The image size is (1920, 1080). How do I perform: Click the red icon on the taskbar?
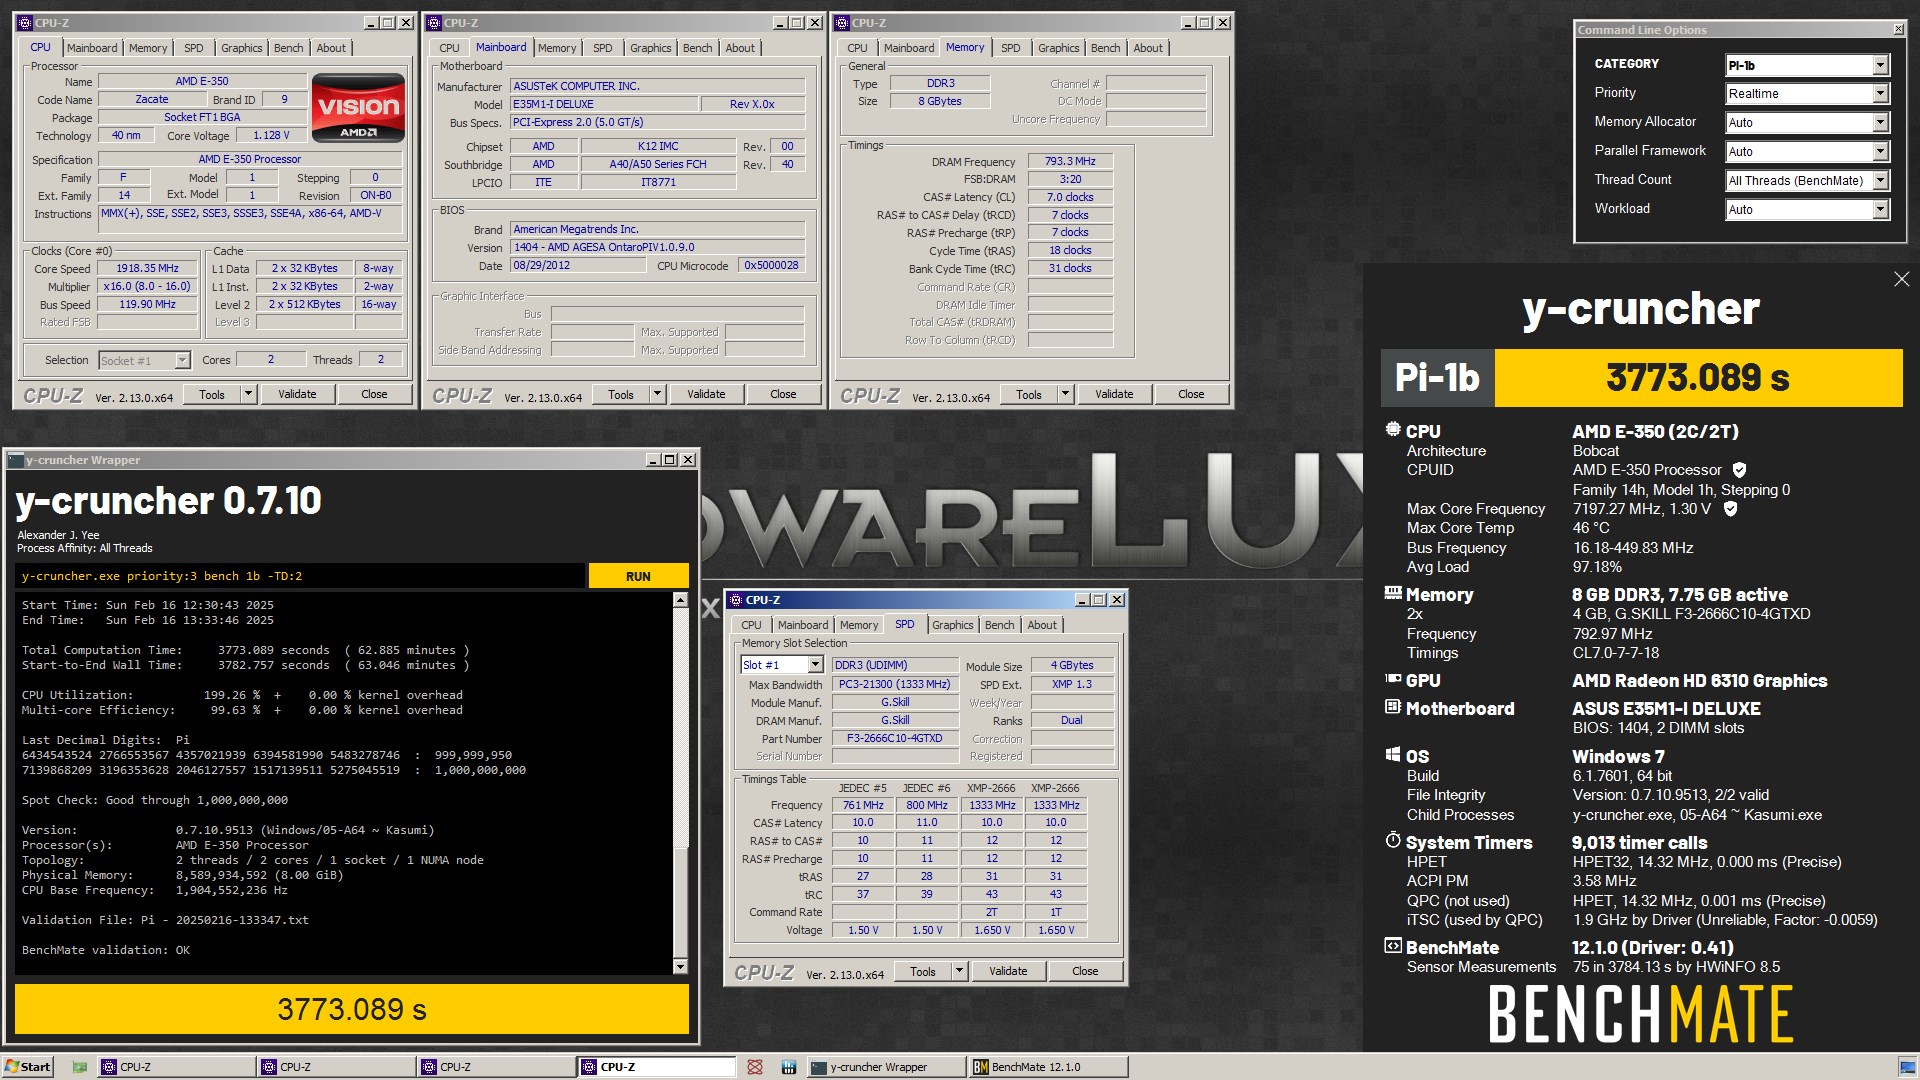point(755,1067)
